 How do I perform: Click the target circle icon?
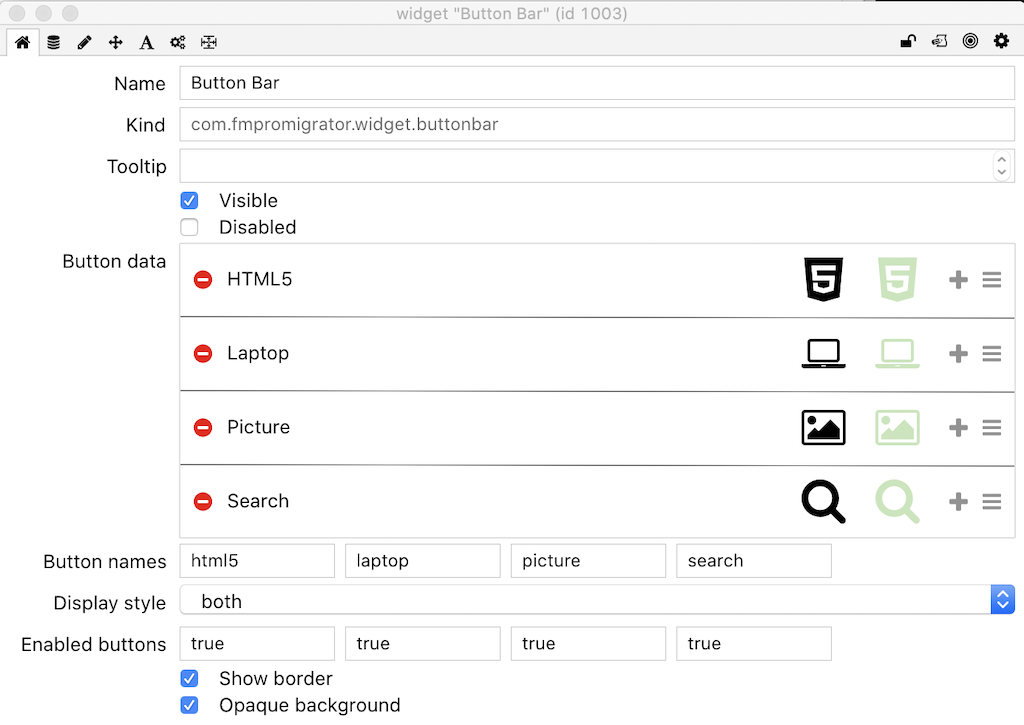pyautogui.click(x=970, y=41)
